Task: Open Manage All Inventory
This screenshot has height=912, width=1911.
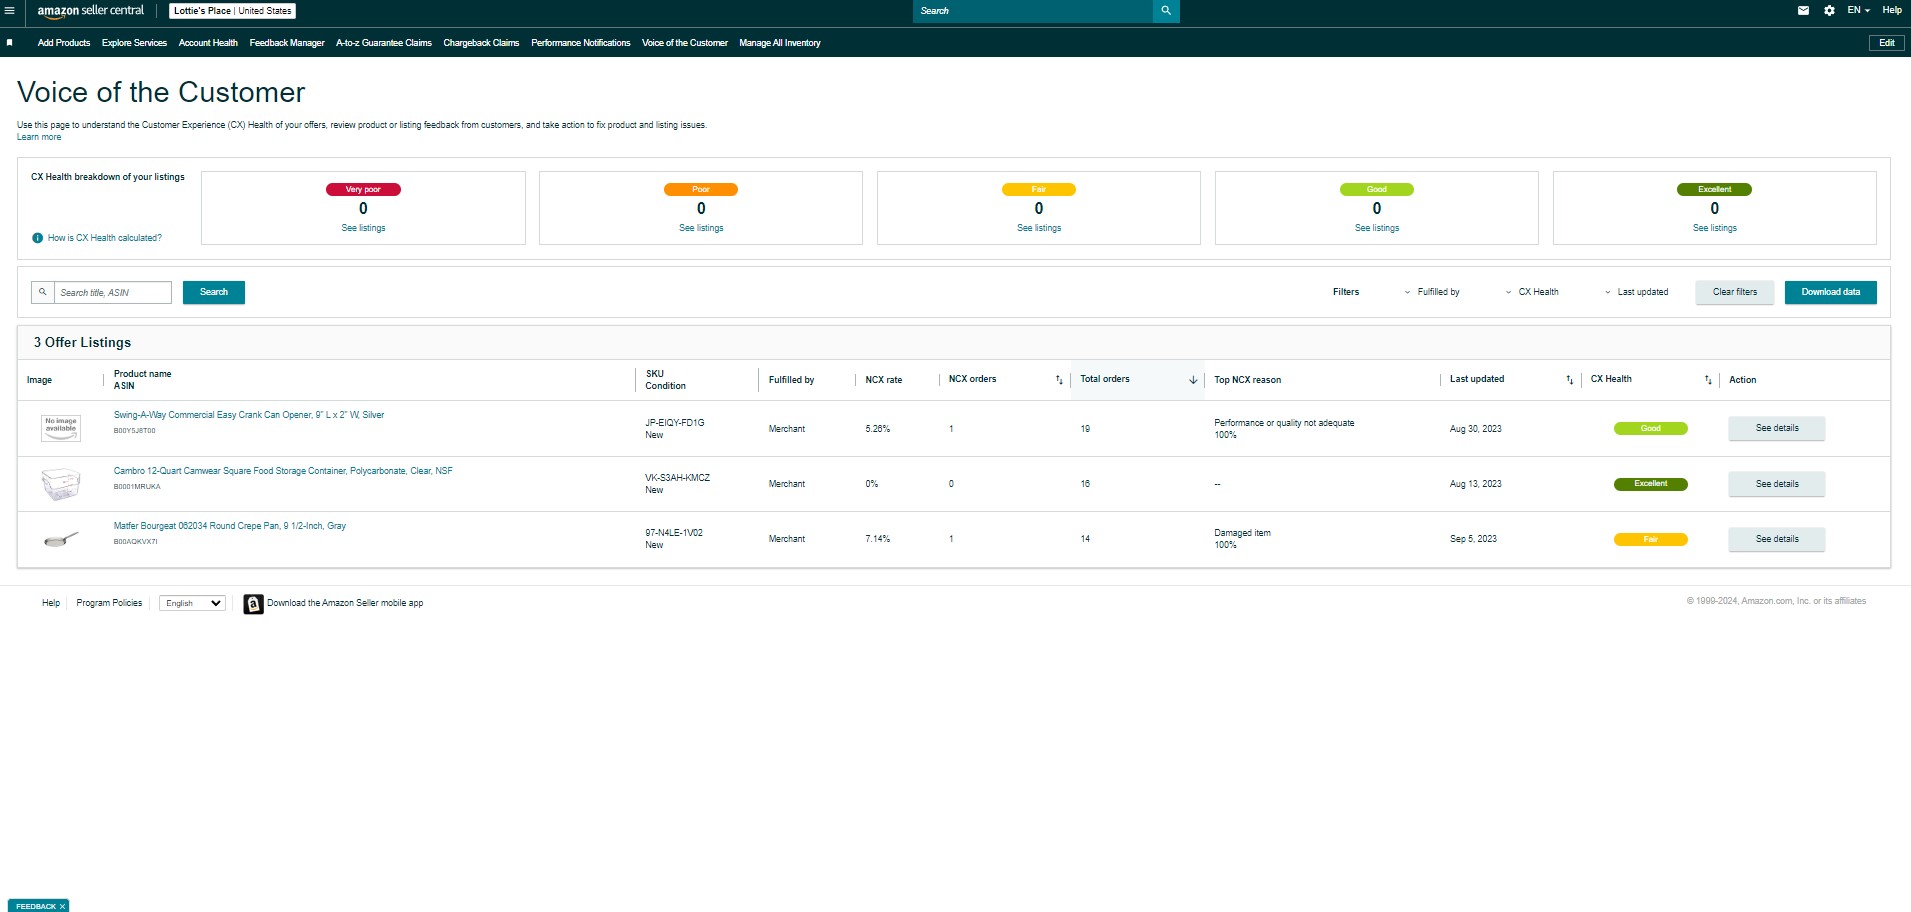Action: 780,43
